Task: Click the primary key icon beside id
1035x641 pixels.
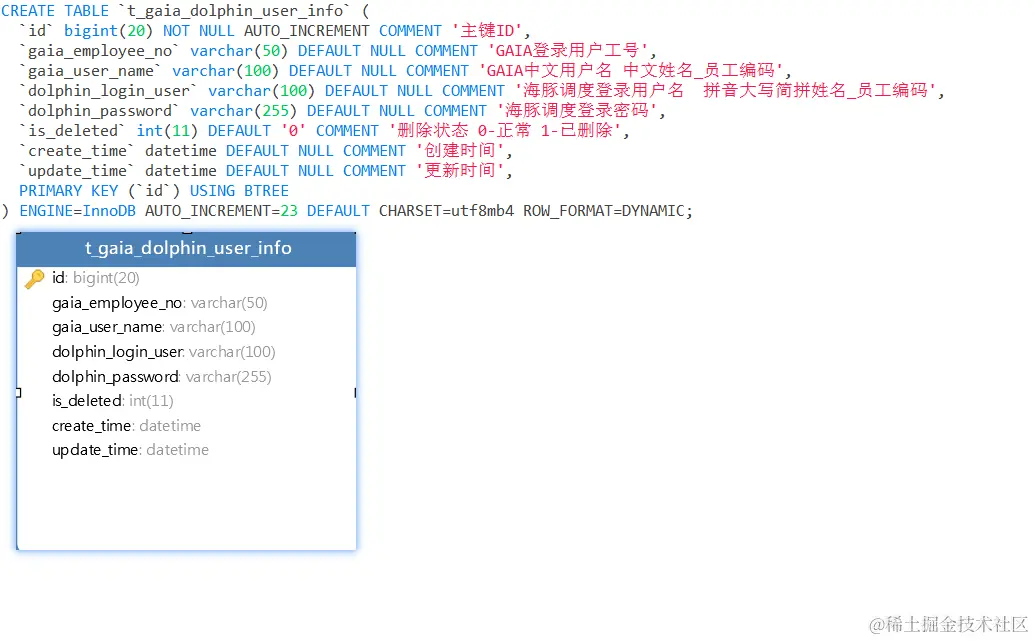Action: click(34, 279)
